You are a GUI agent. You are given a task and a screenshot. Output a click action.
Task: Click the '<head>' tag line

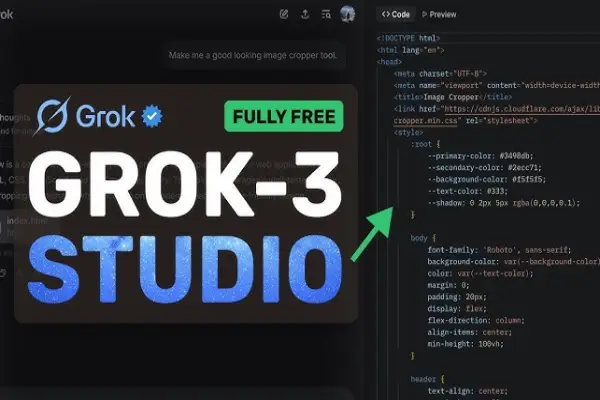tap(389, 62)
